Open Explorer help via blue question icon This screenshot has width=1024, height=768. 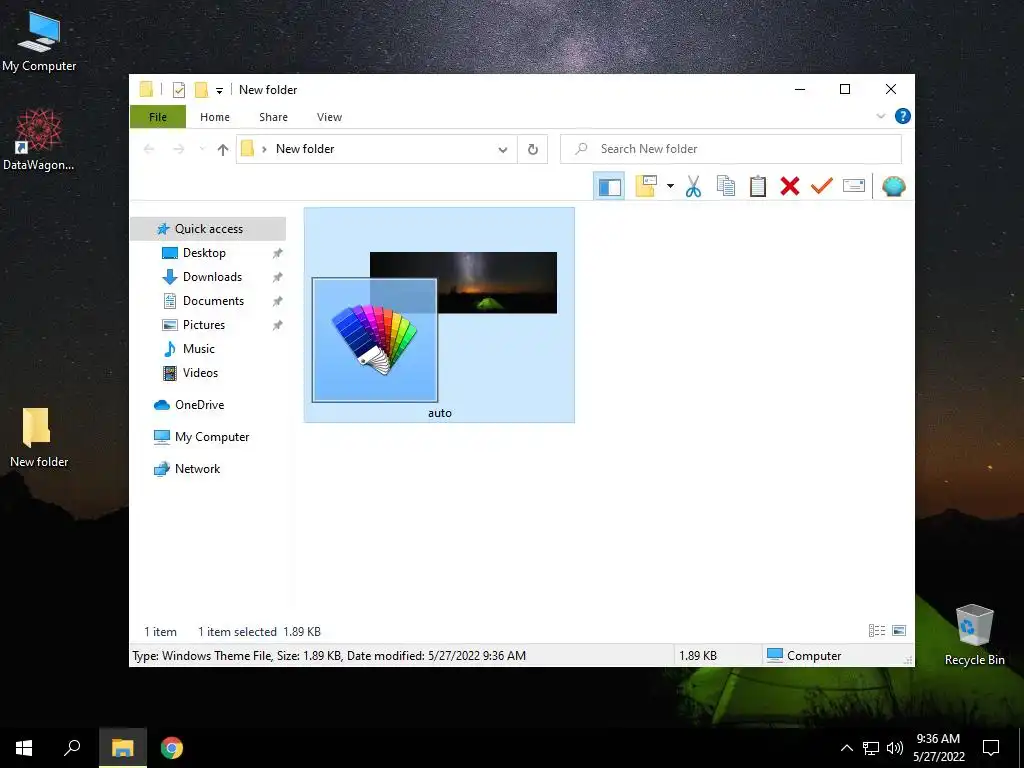coord(903,116)
